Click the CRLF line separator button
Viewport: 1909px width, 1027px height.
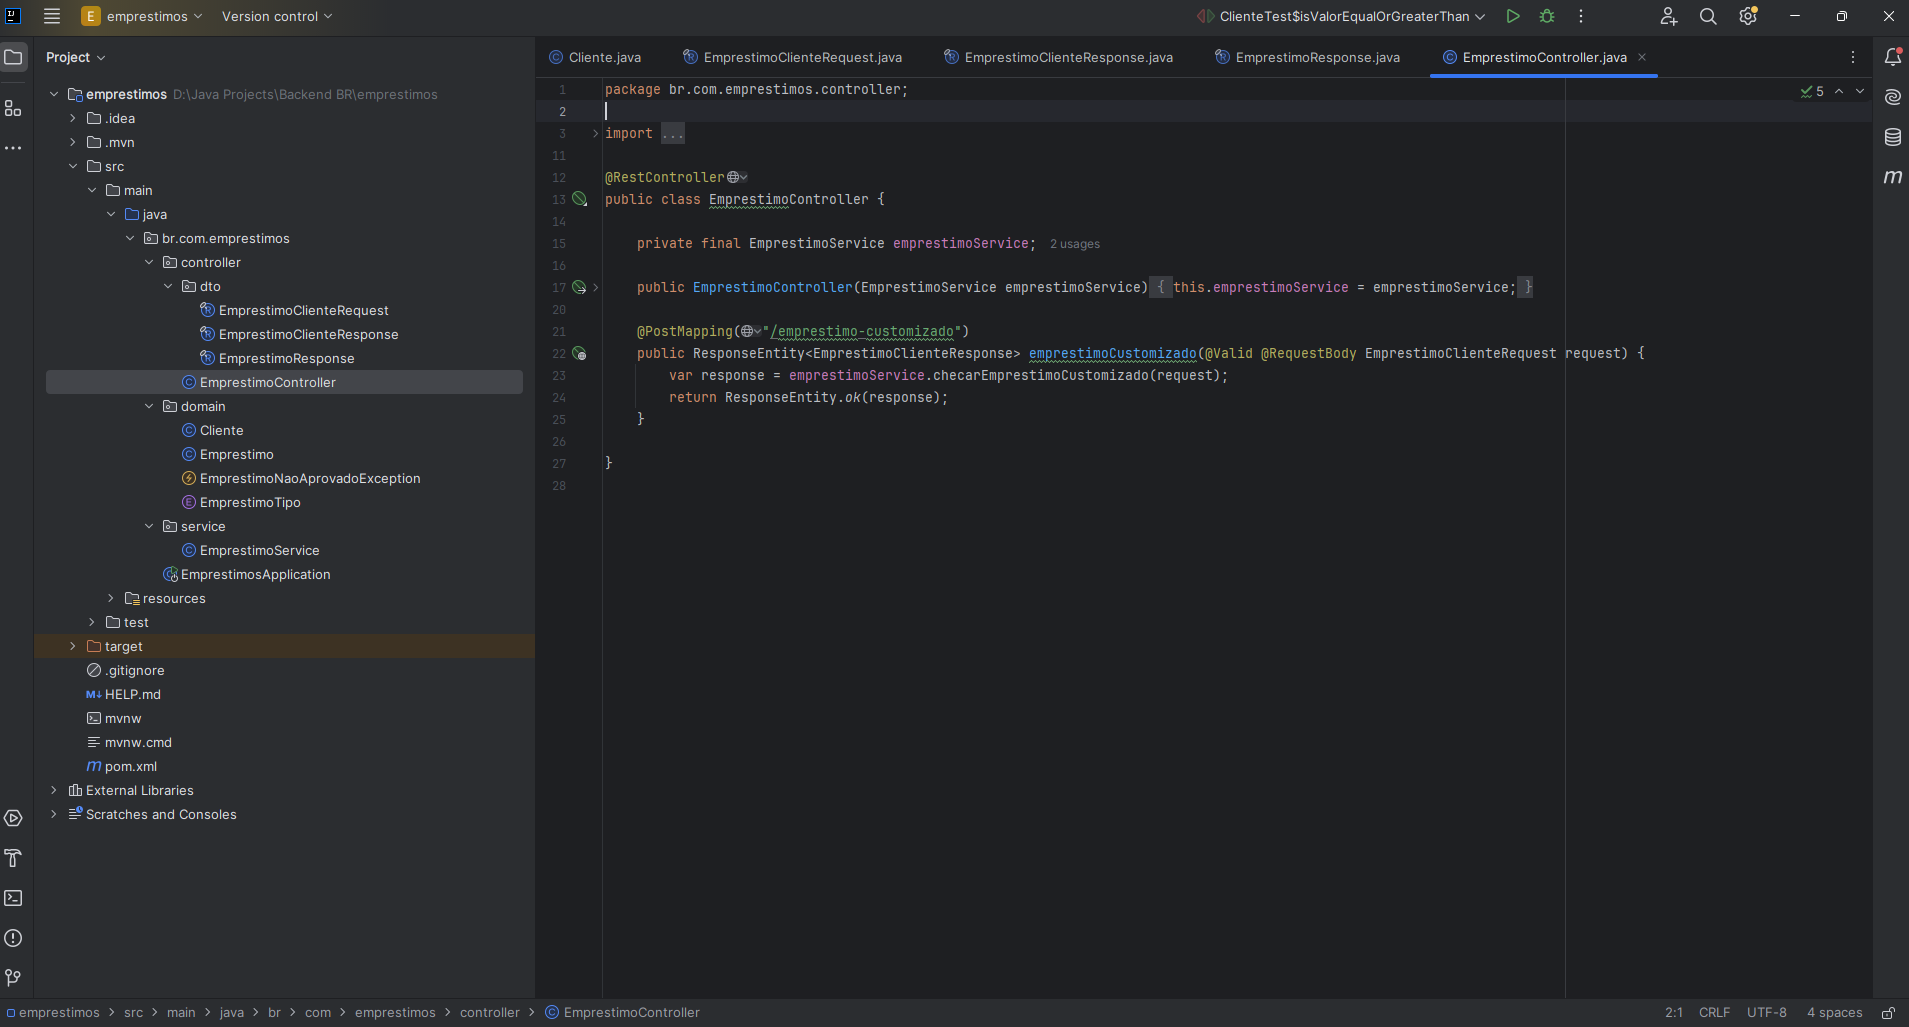click(x=1714, y=1013)
